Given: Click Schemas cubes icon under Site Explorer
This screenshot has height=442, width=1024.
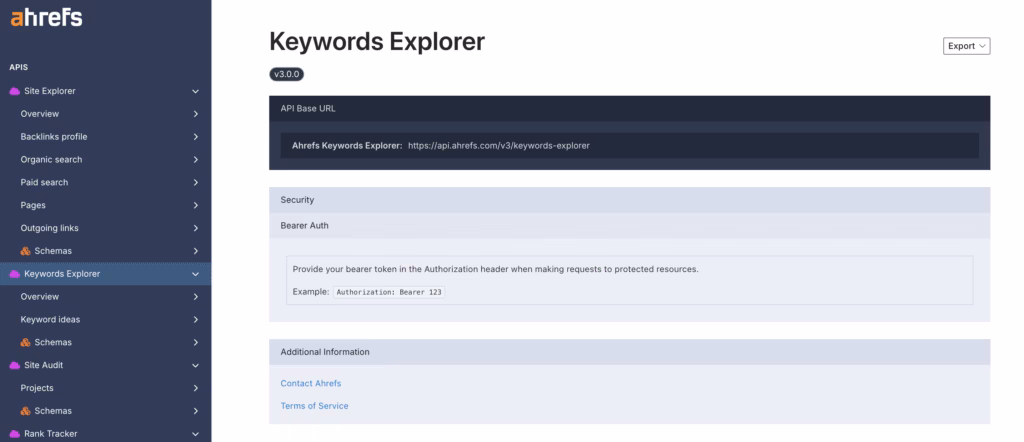Looking at the screenshot, I should [26, 251].
